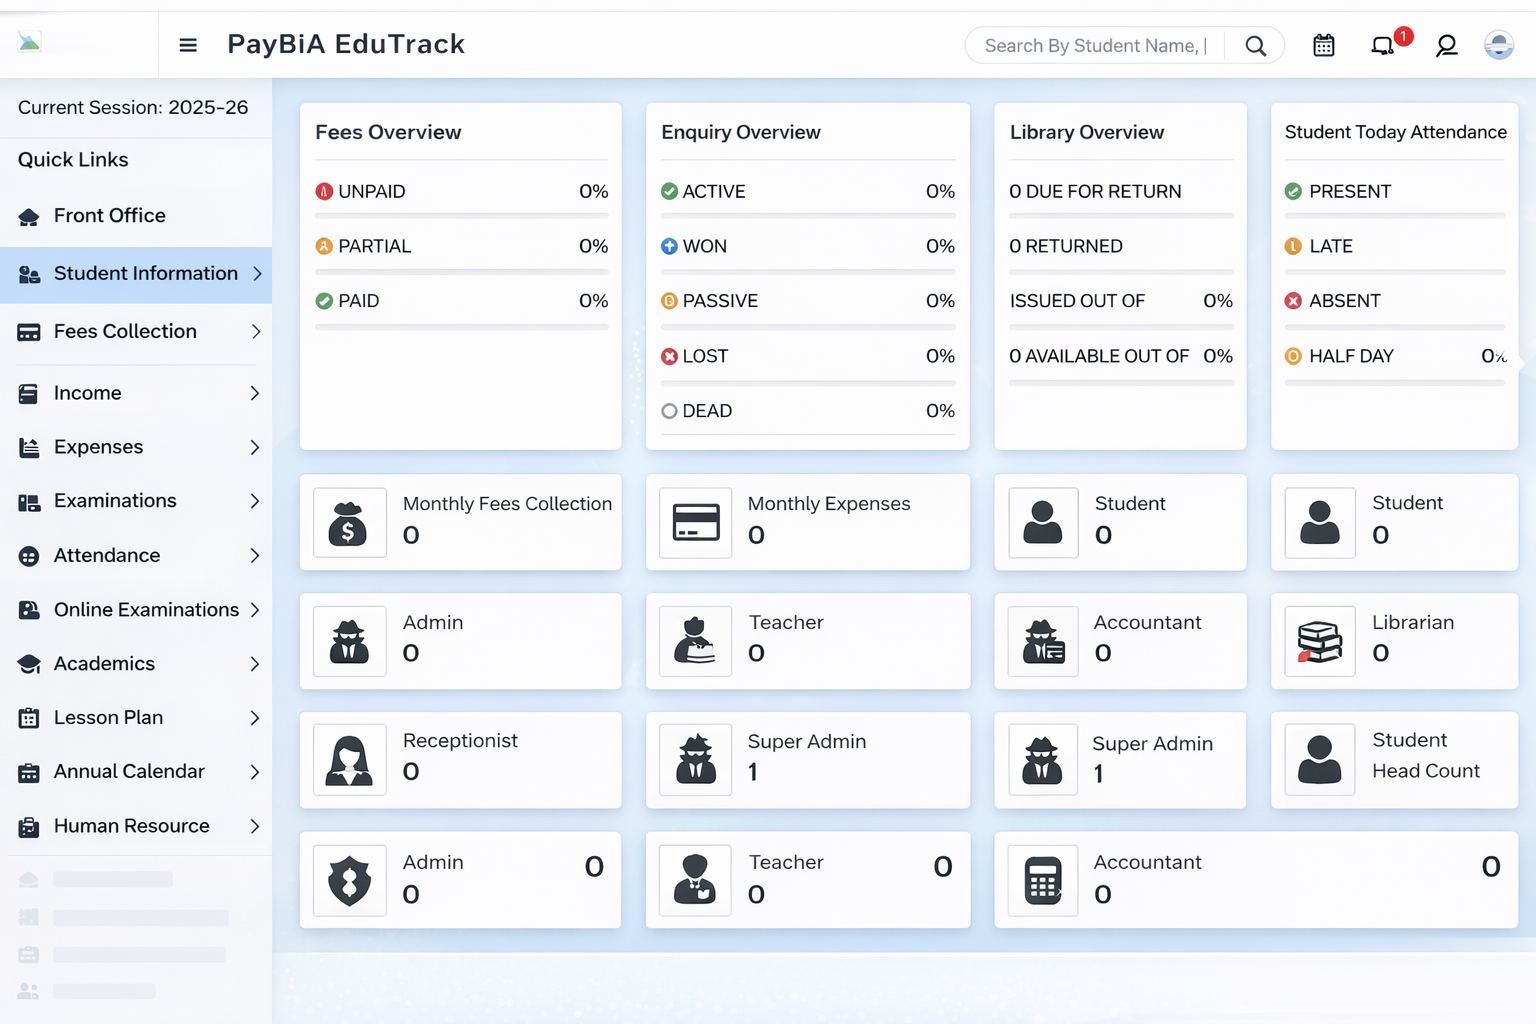
Task: Click inside the student search field
Action: pos(1090,45)
